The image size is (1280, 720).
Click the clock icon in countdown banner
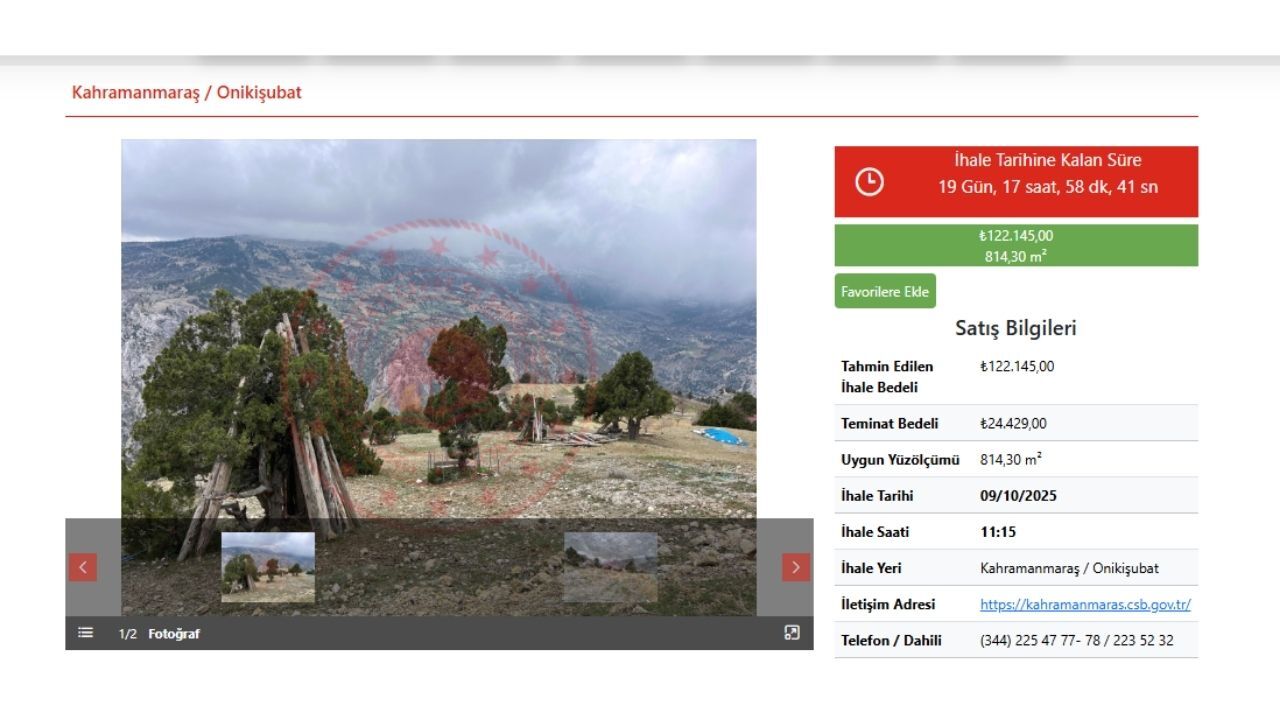(869, 181)
